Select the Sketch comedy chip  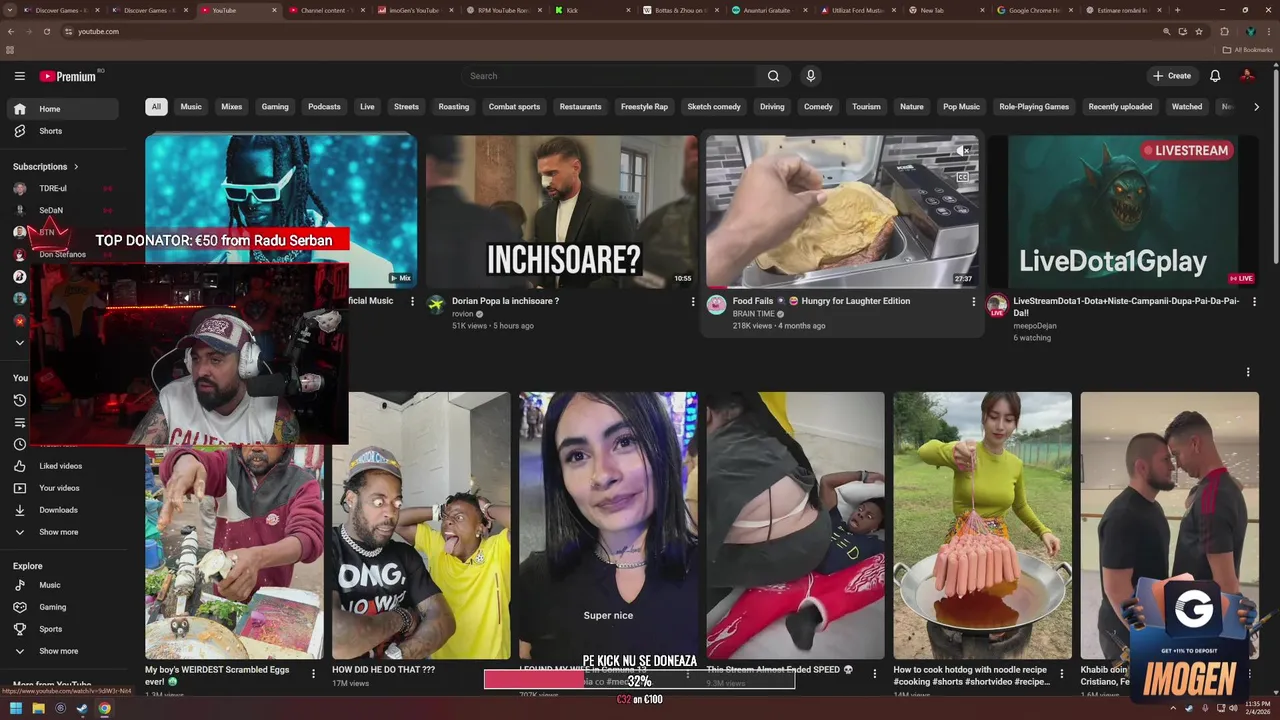click(714, 107)
